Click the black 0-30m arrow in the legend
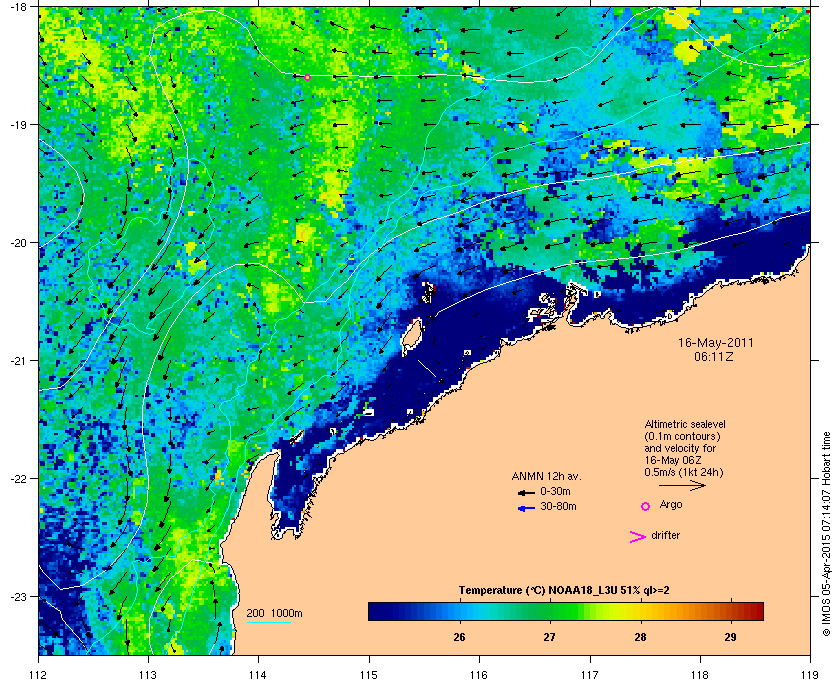Viewport: 840px width, 680px height. 526,492
